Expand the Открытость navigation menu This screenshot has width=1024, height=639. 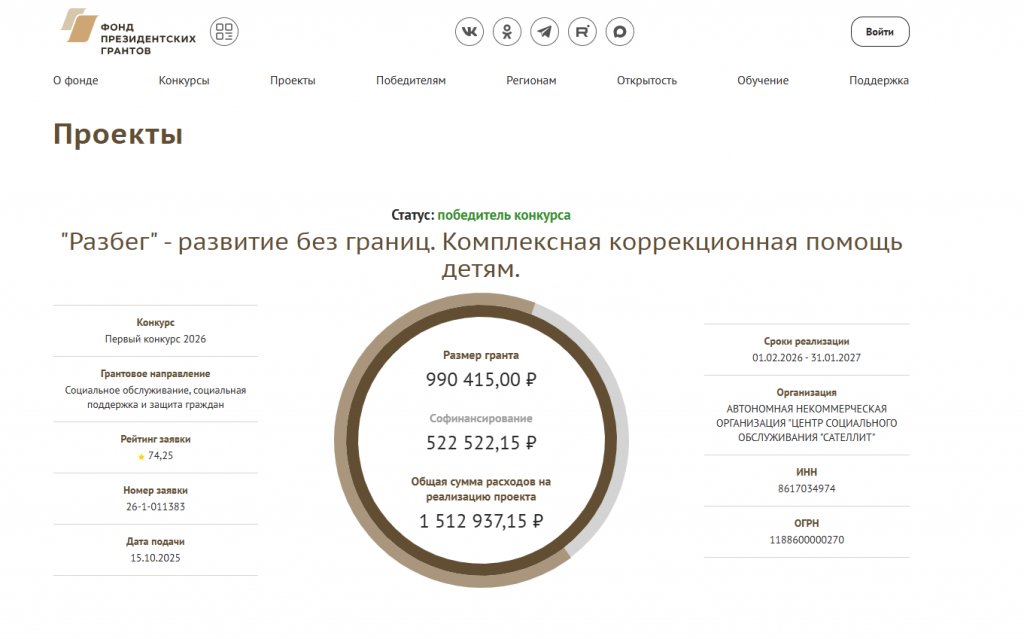pyautogui.click(x=647, y=81)
